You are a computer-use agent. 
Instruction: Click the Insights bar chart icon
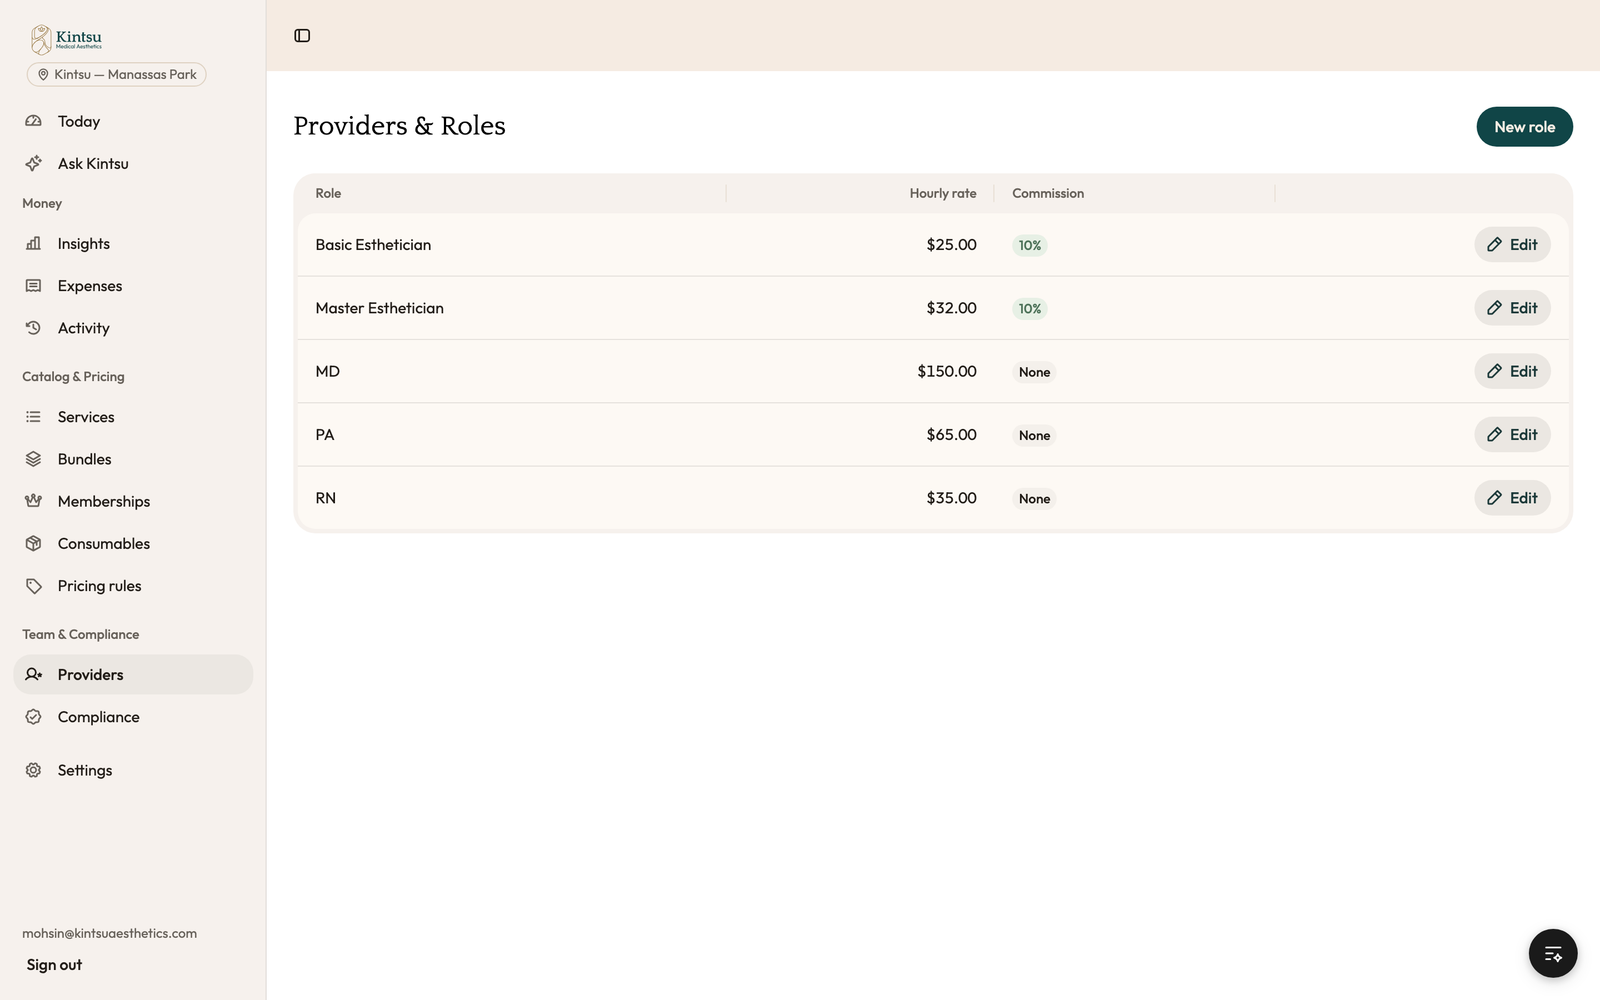(x=34, y=243)
